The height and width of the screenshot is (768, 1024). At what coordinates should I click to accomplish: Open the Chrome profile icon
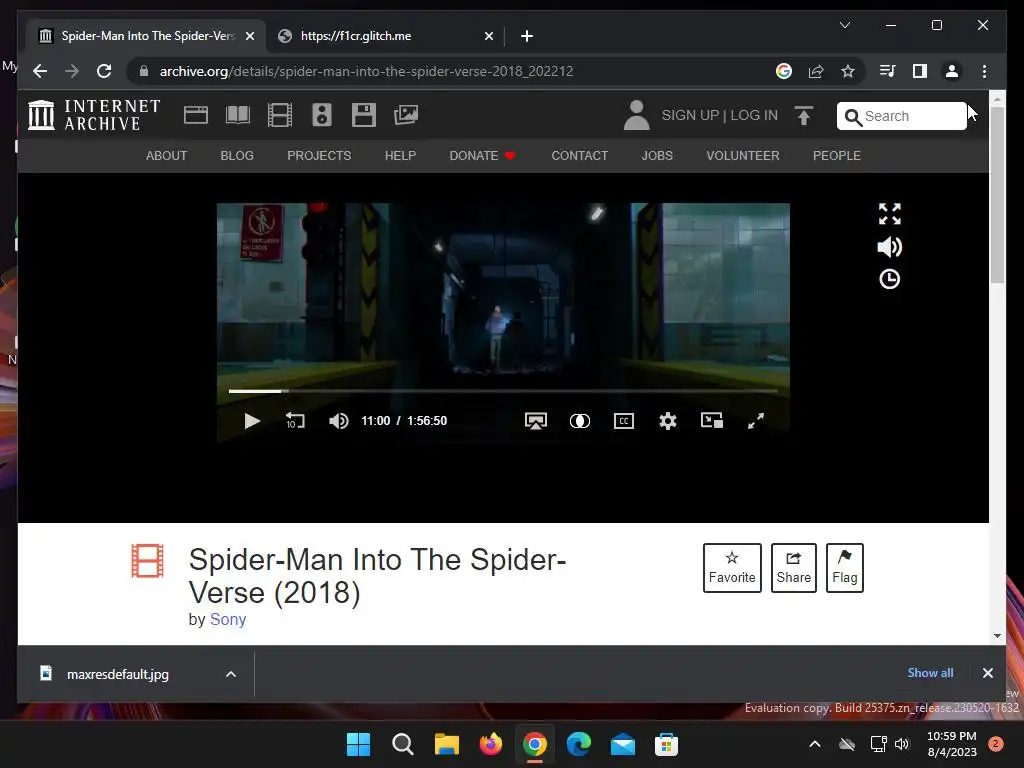coord(952,71)
